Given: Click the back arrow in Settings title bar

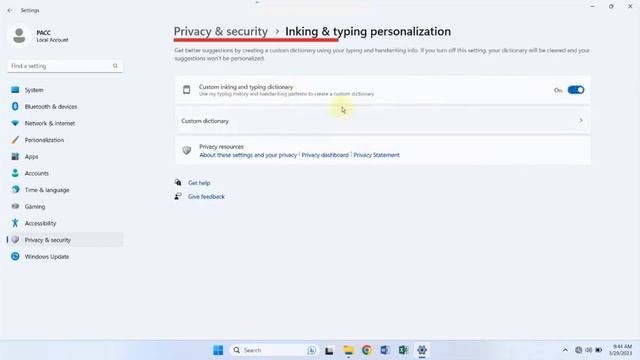Looking at the screenshot, I should (x=10, y=10).
